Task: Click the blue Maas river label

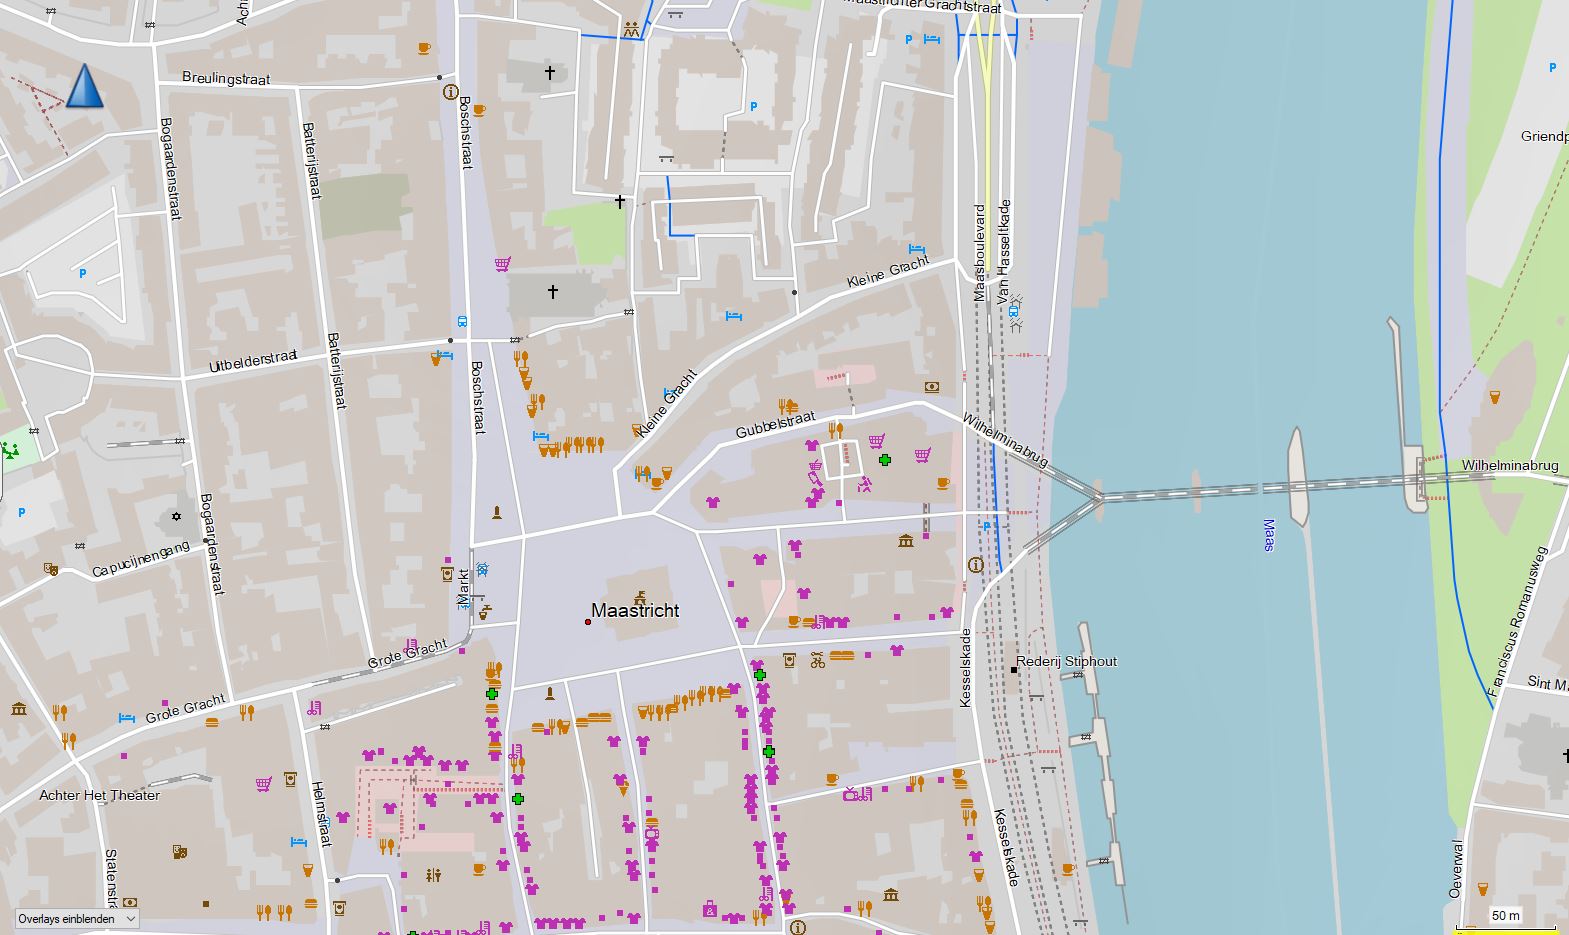Action: click(1268, 535)
